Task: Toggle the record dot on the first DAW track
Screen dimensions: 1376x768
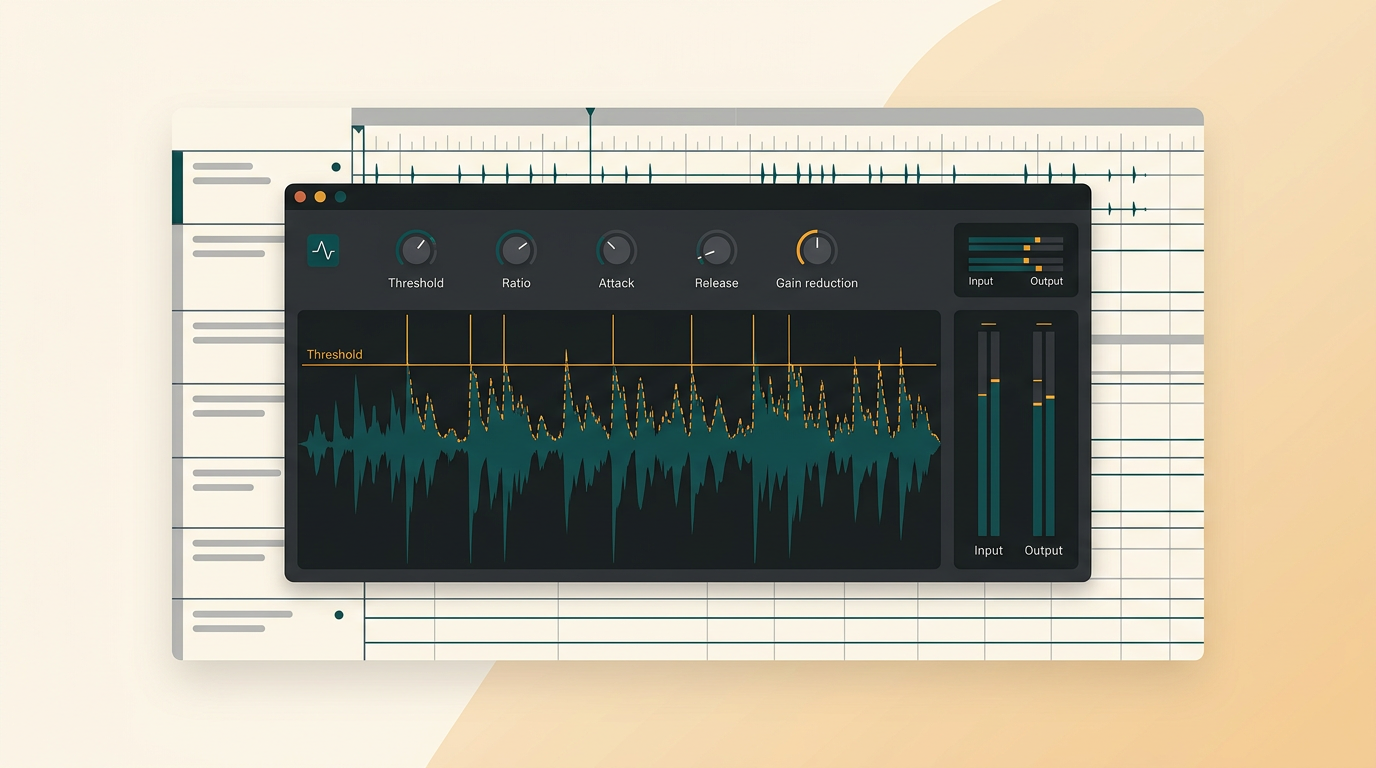Action: [336, 167]
